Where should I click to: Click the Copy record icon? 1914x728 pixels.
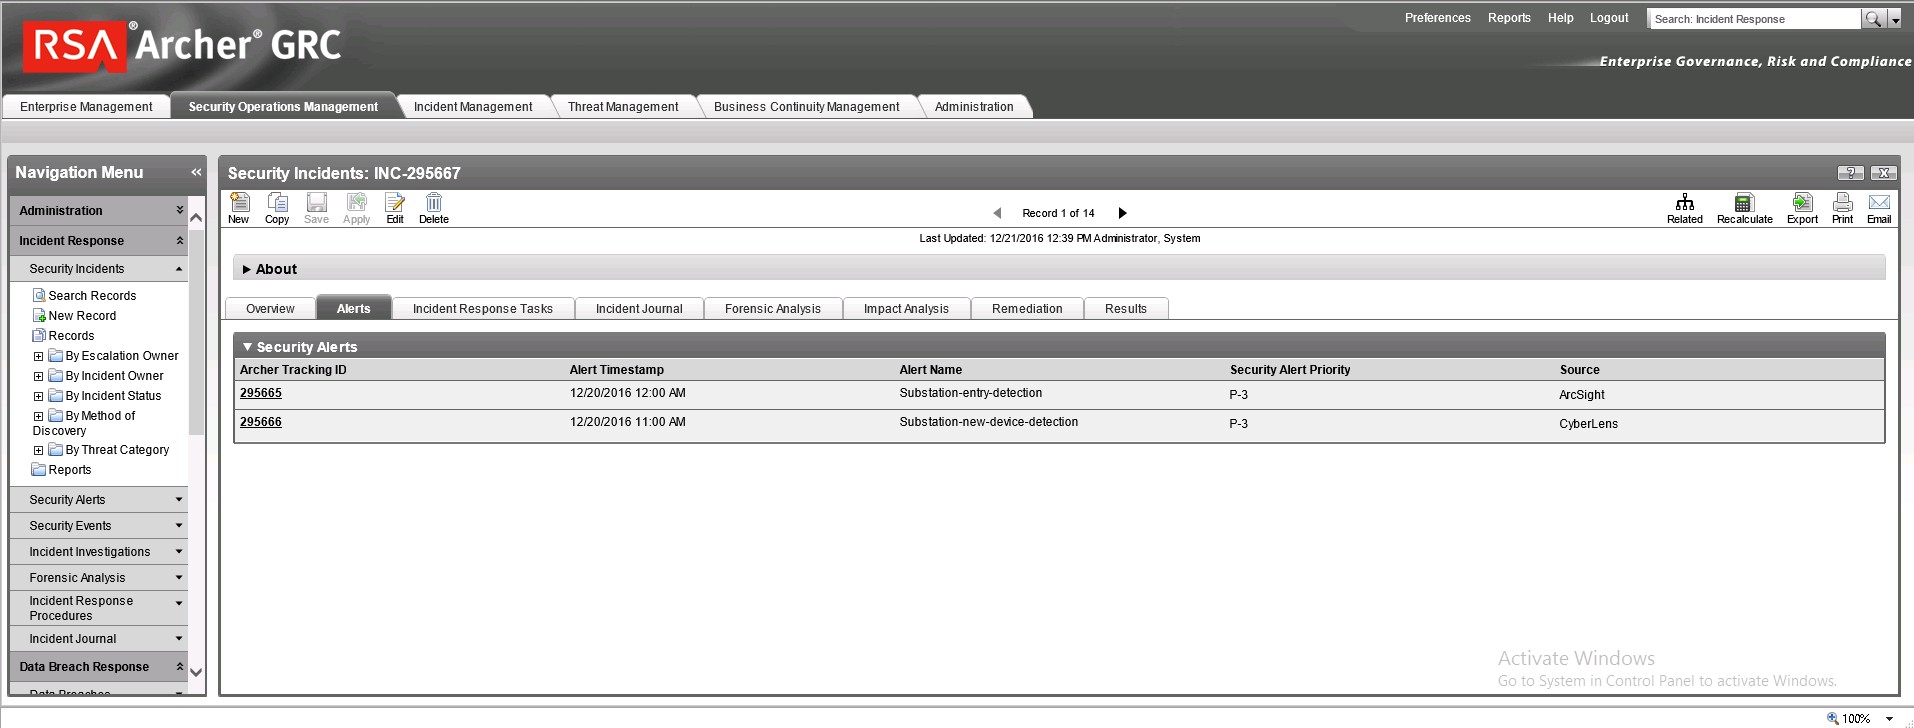pyautogui.click(x=277, y=203)
